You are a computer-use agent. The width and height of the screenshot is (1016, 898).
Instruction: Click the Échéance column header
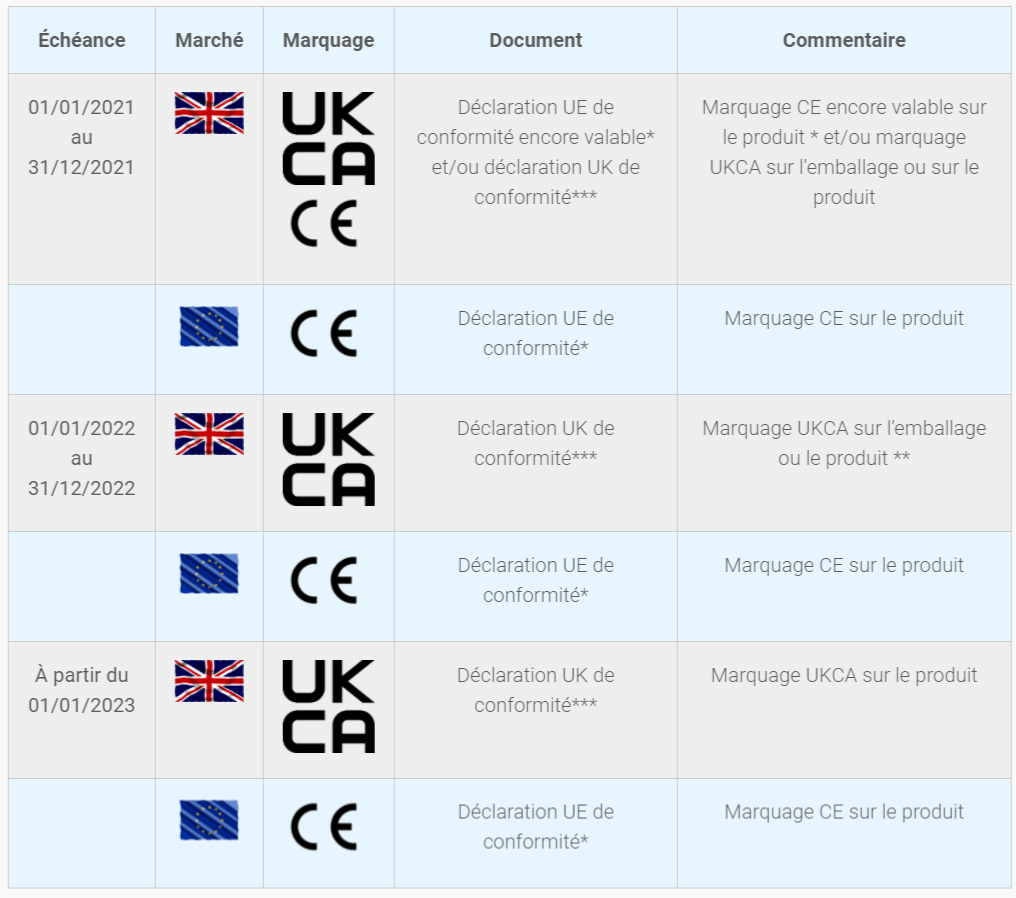(82, 40)
